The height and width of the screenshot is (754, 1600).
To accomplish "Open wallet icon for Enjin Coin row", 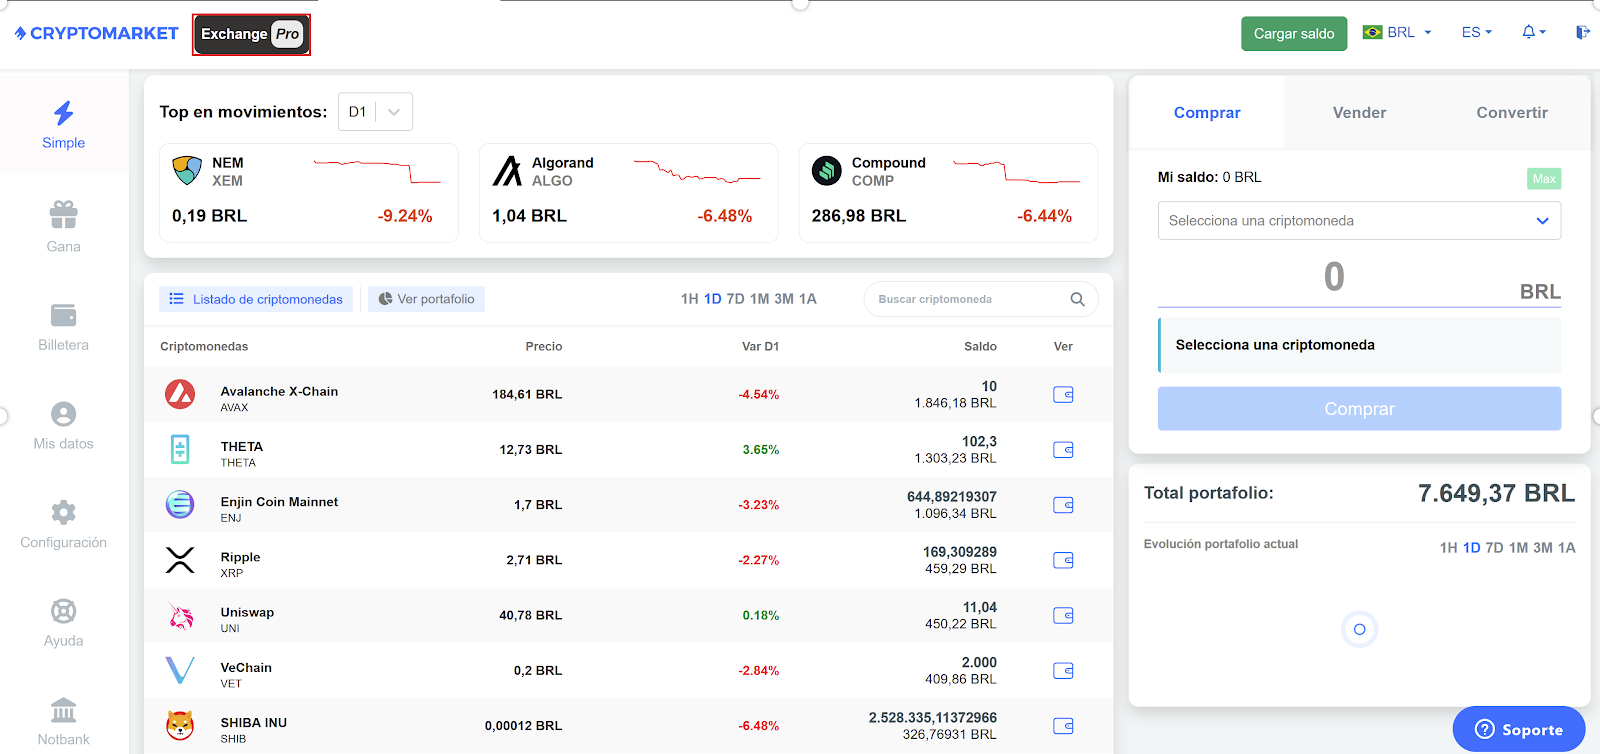I will [x=1063, y=505].
